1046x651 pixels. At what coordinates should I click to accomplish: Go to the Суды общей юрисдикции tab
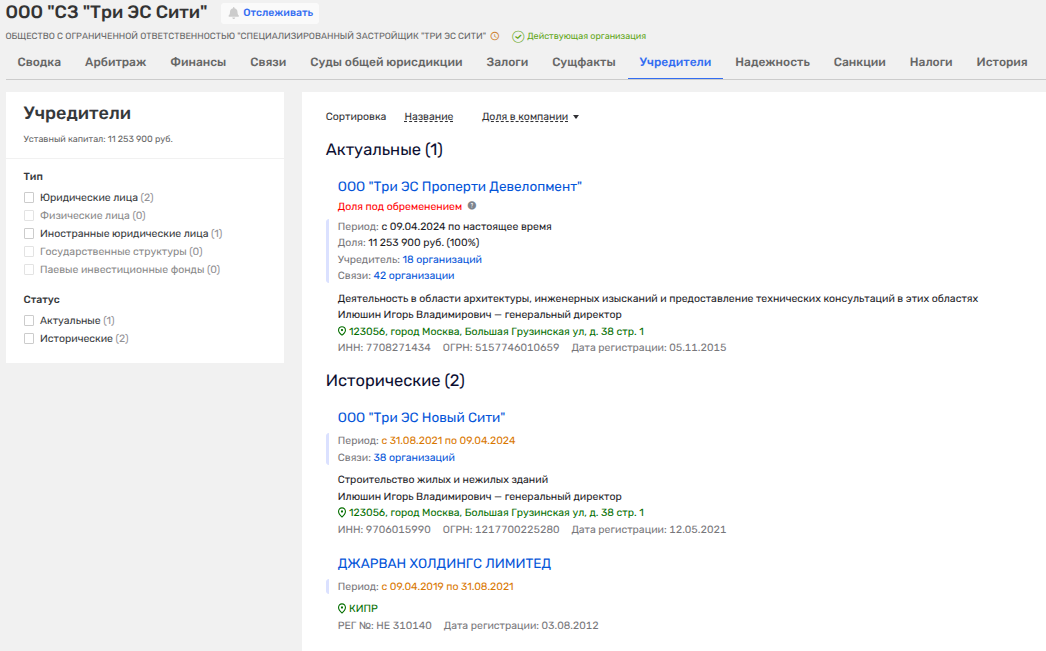[386, 62]
